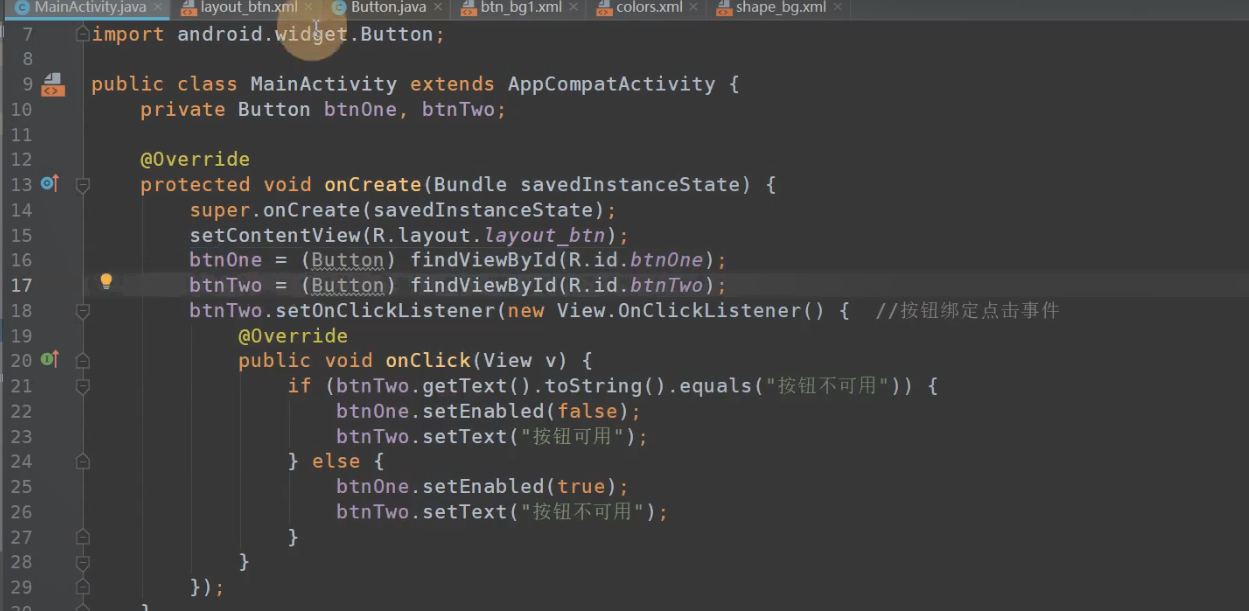
Task: Click the setContentView call on line 15
Action: pos(275,235)
